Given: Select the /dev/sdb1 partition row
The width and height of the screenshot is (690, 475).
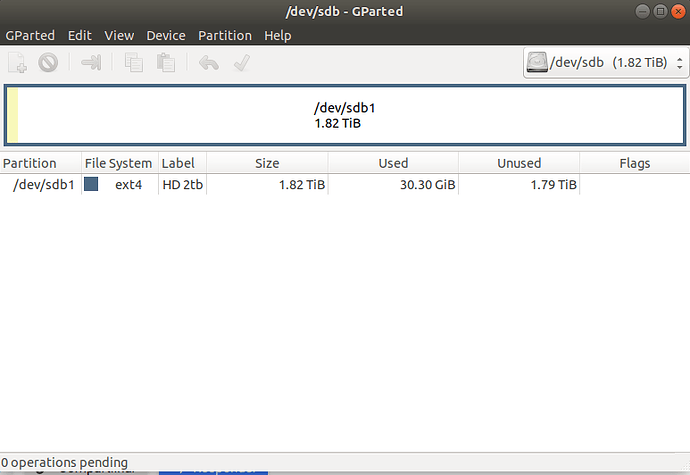Looking at the screenshot, I should (x=345, y=184).
